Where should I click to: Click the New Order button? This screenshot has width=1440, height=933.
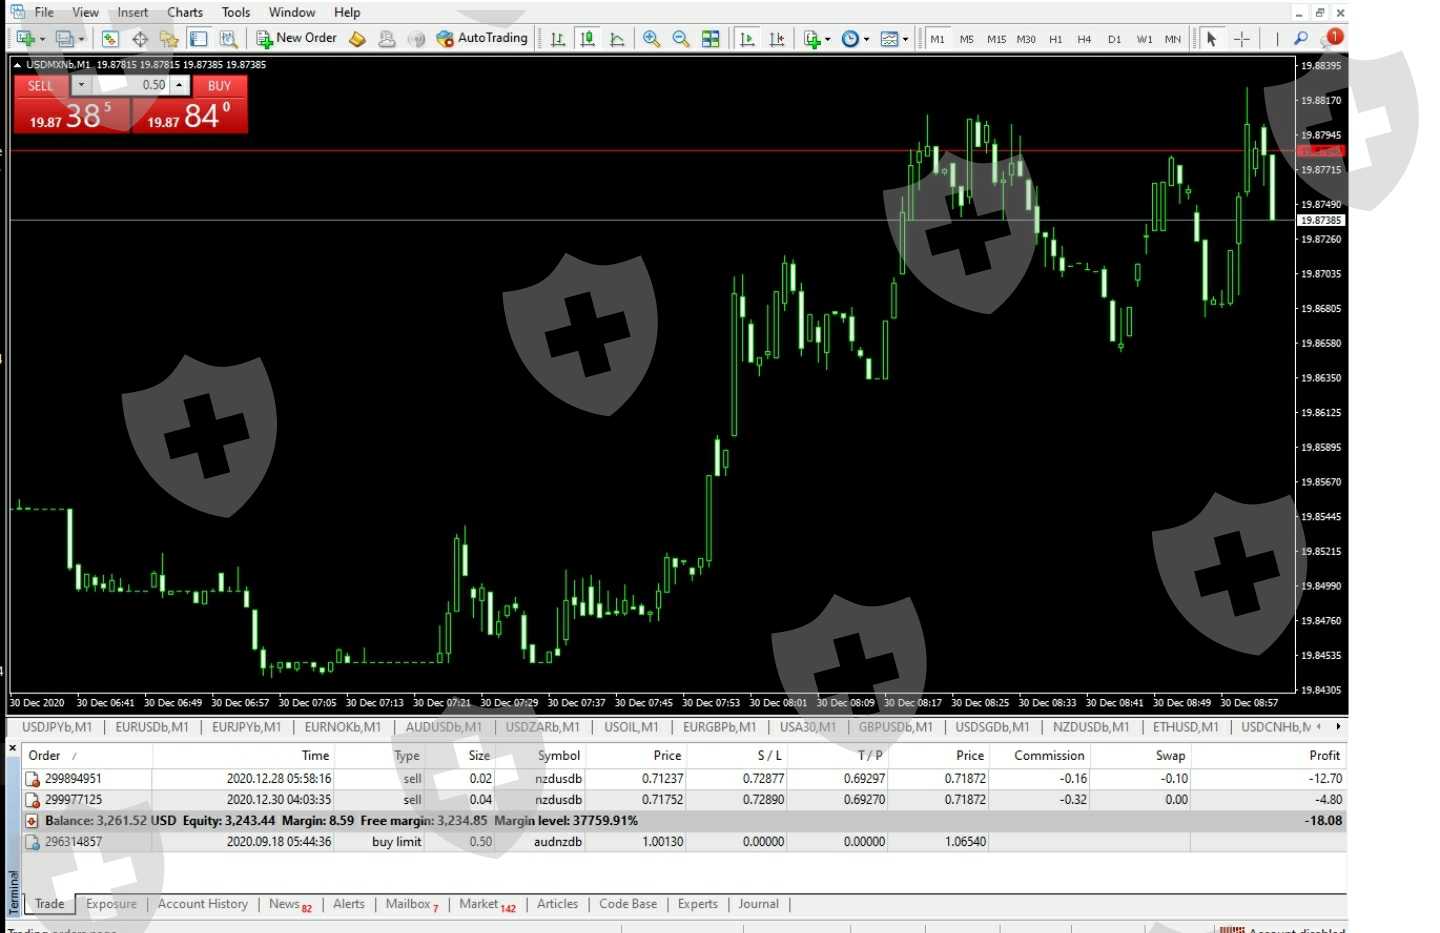[x=297, y=38]
